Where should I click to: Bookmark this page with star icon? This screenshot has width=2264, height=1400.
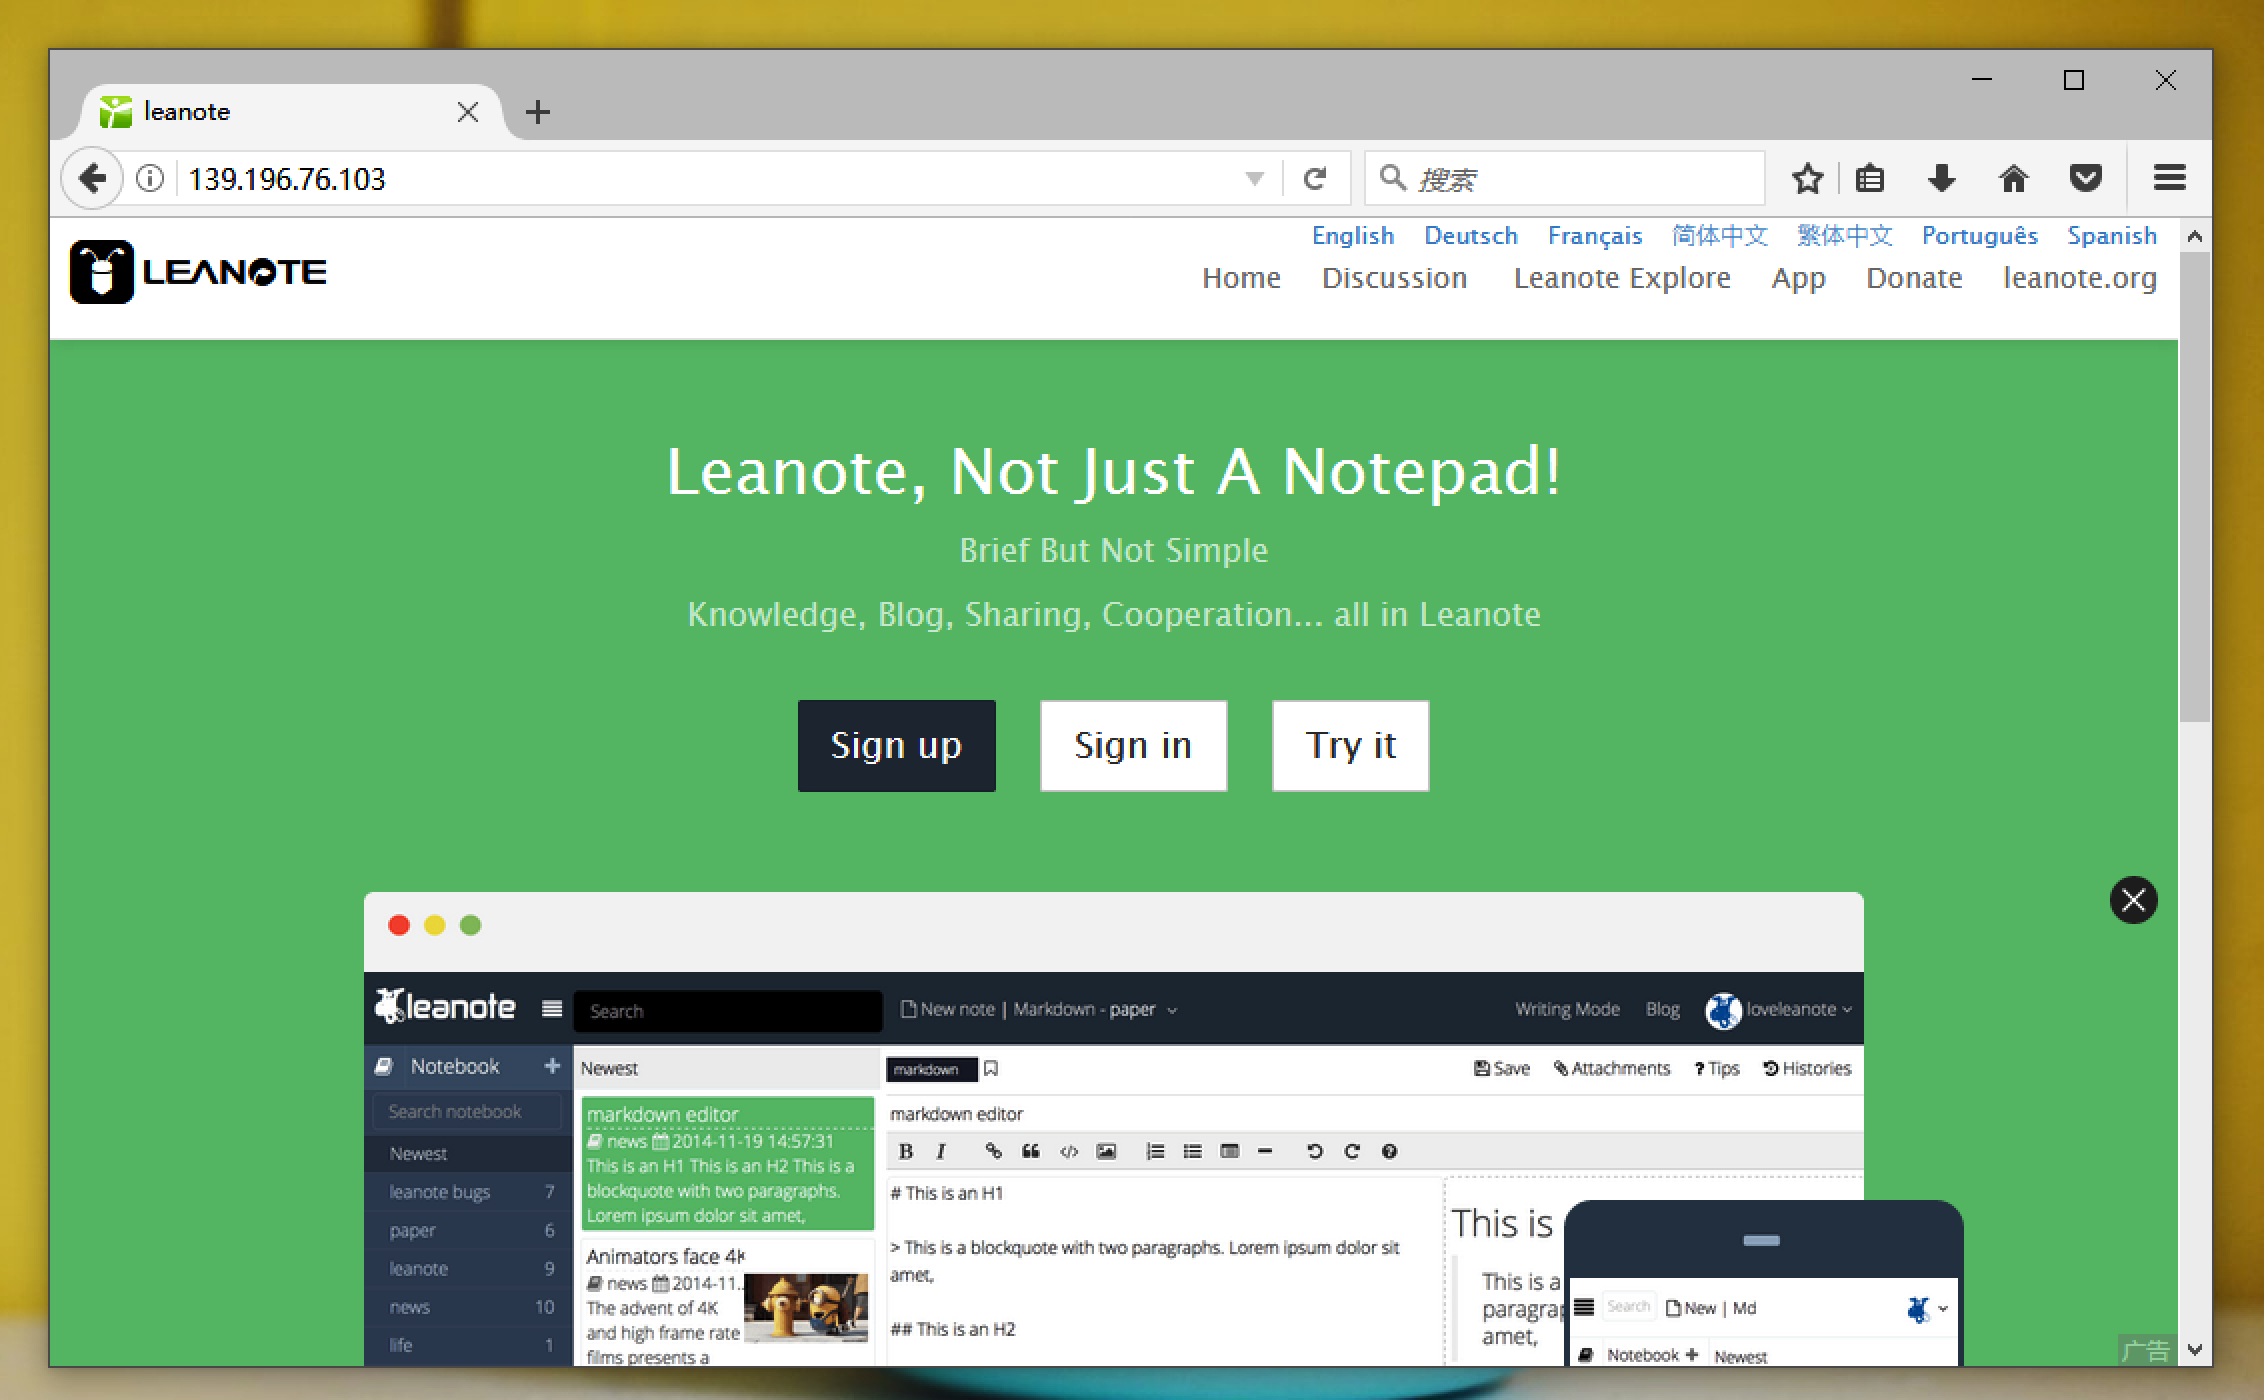(1807, 179)
